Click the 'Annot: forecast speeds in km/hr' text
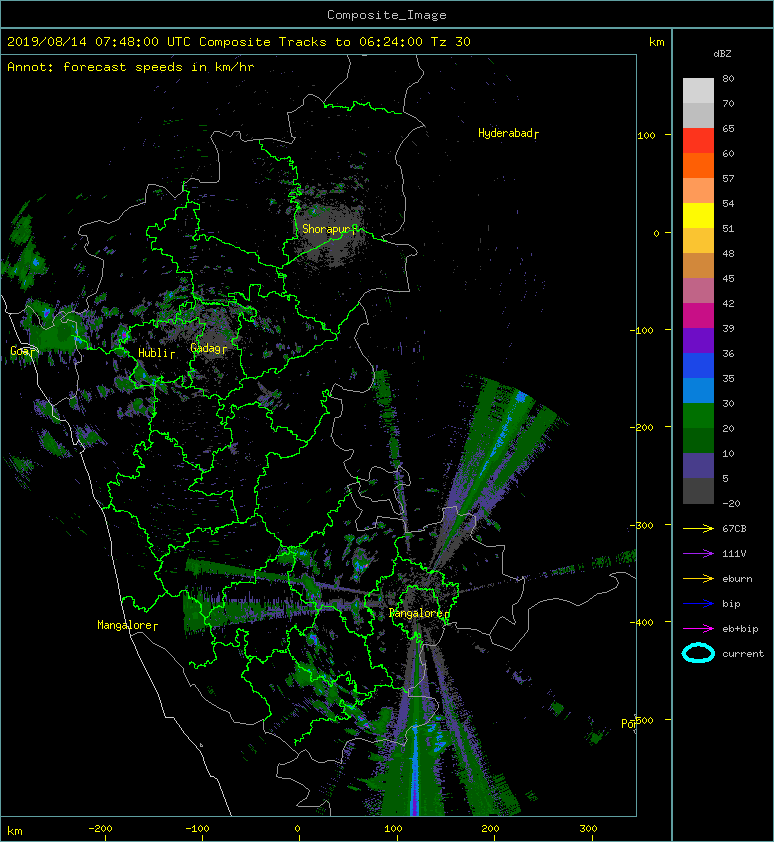This screenshot has height=842, width=774. 131,67
